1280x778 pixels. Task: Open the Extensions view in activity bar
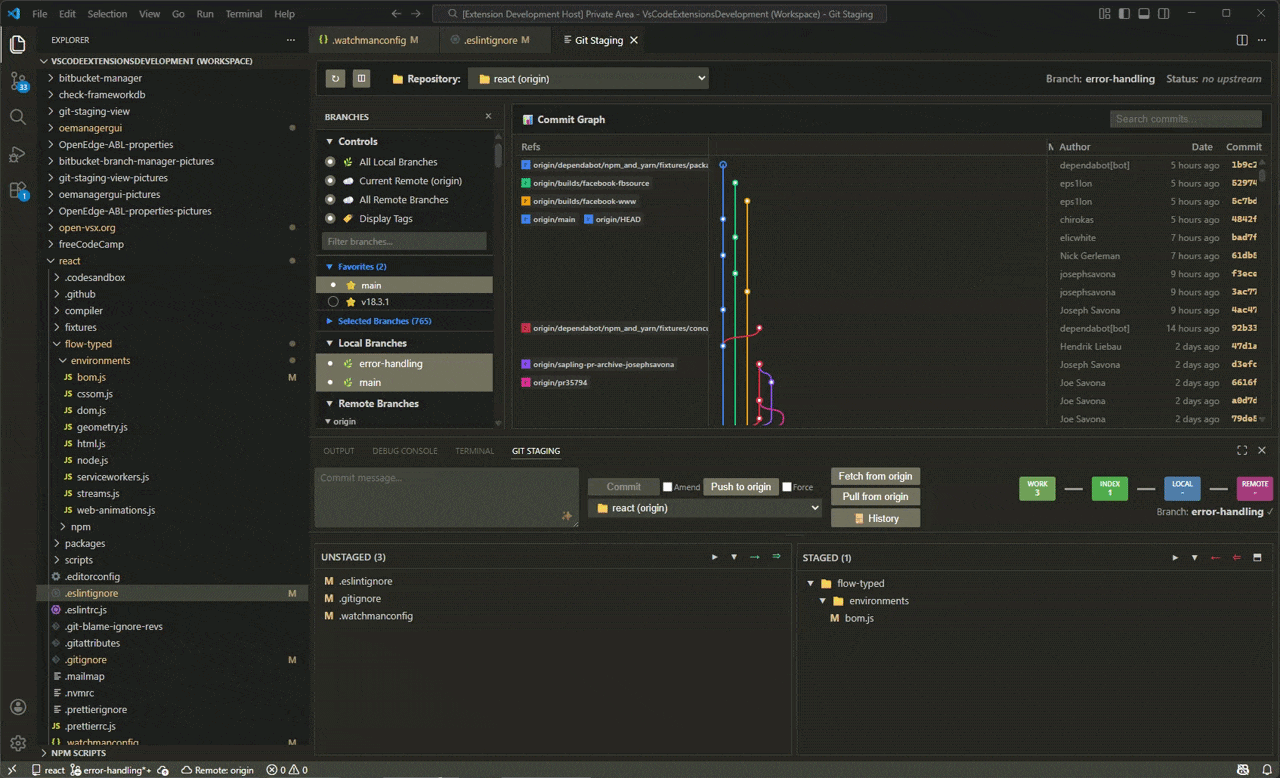coord(17,190)
